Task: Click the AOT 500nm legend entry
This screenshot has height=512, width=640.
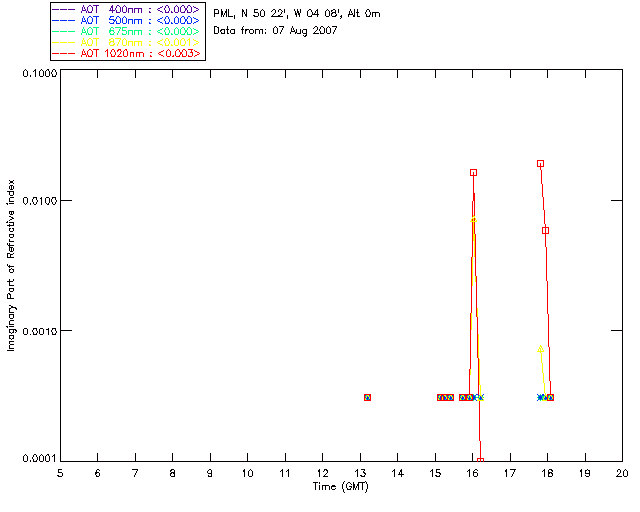Action: tap(127, 21)
